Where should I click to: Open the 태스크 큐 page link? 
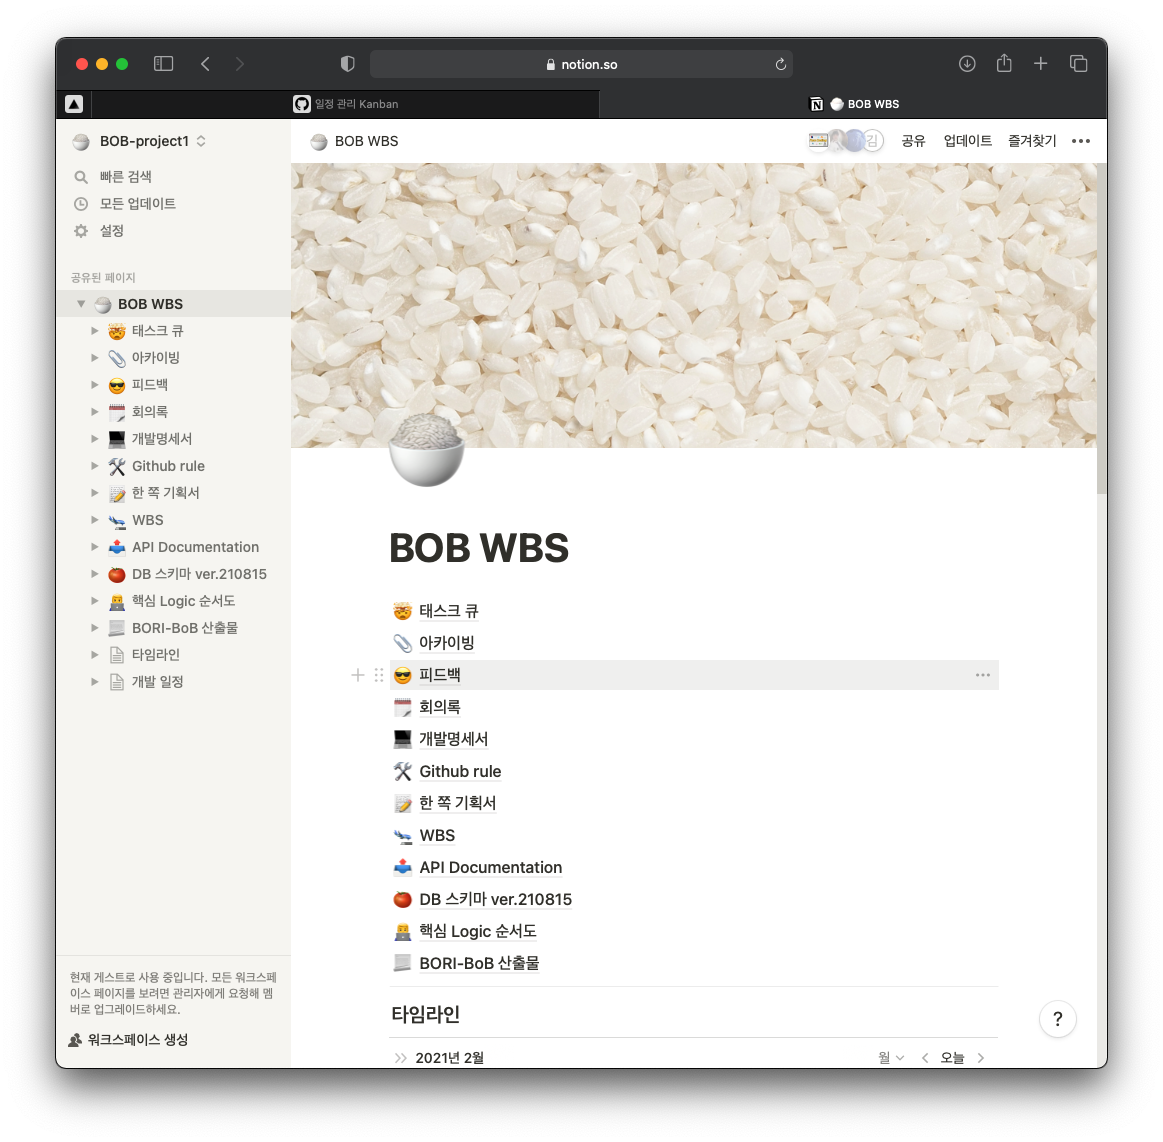point(449,611)
